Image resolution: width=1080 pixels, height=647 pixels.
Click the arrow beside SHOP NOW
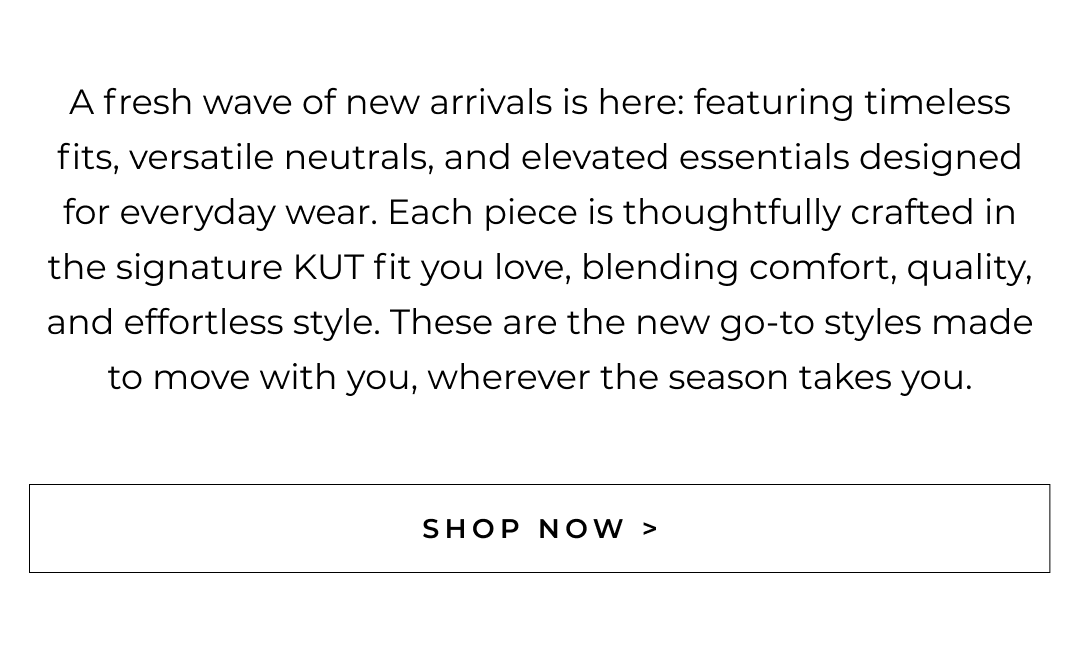[651, 528]
